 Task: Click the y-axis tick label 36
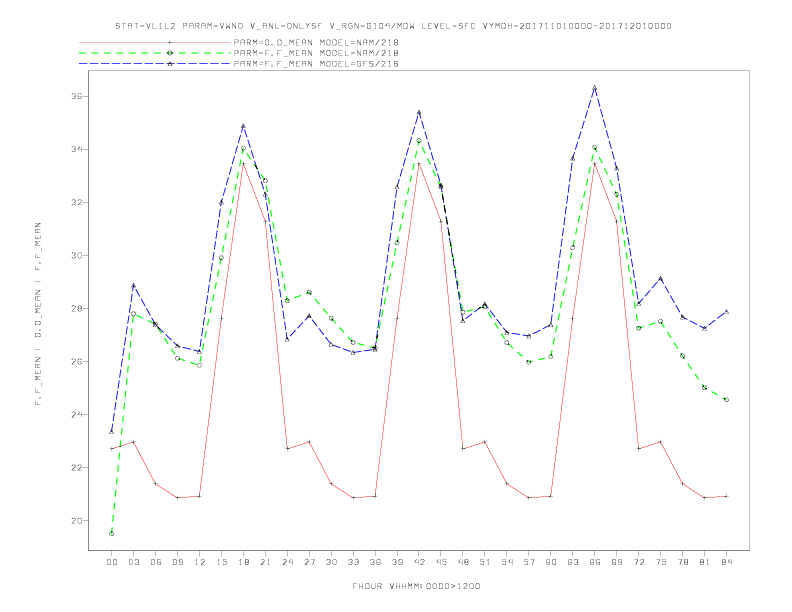[x=77, y=96]
